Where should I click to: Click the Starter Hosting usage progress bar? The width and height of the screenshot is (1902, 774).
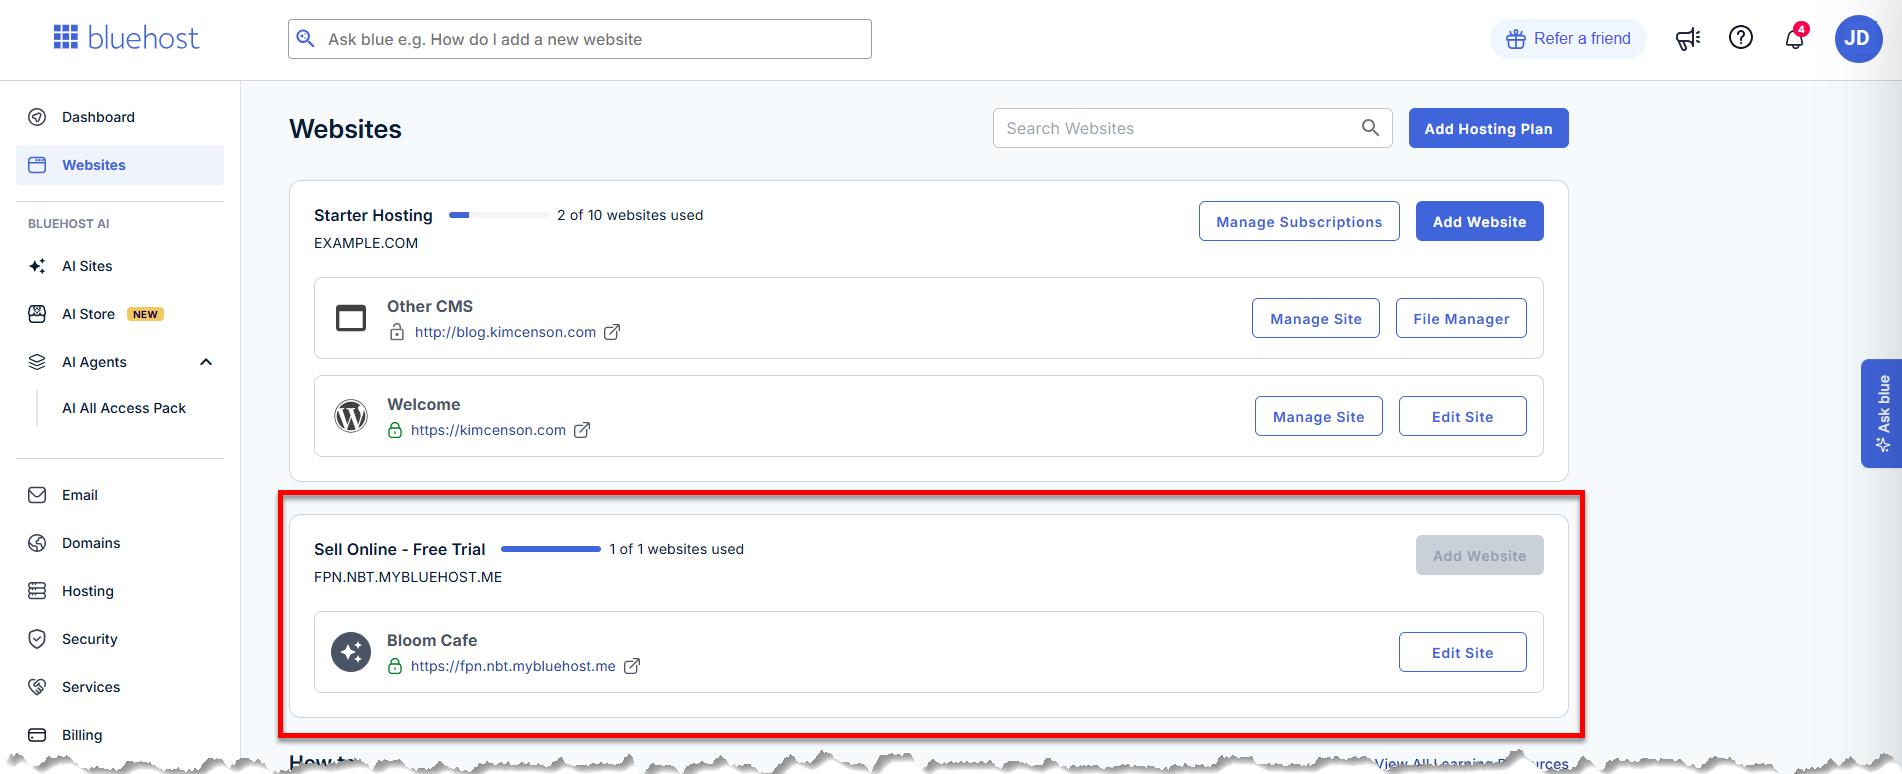point(499,215)
